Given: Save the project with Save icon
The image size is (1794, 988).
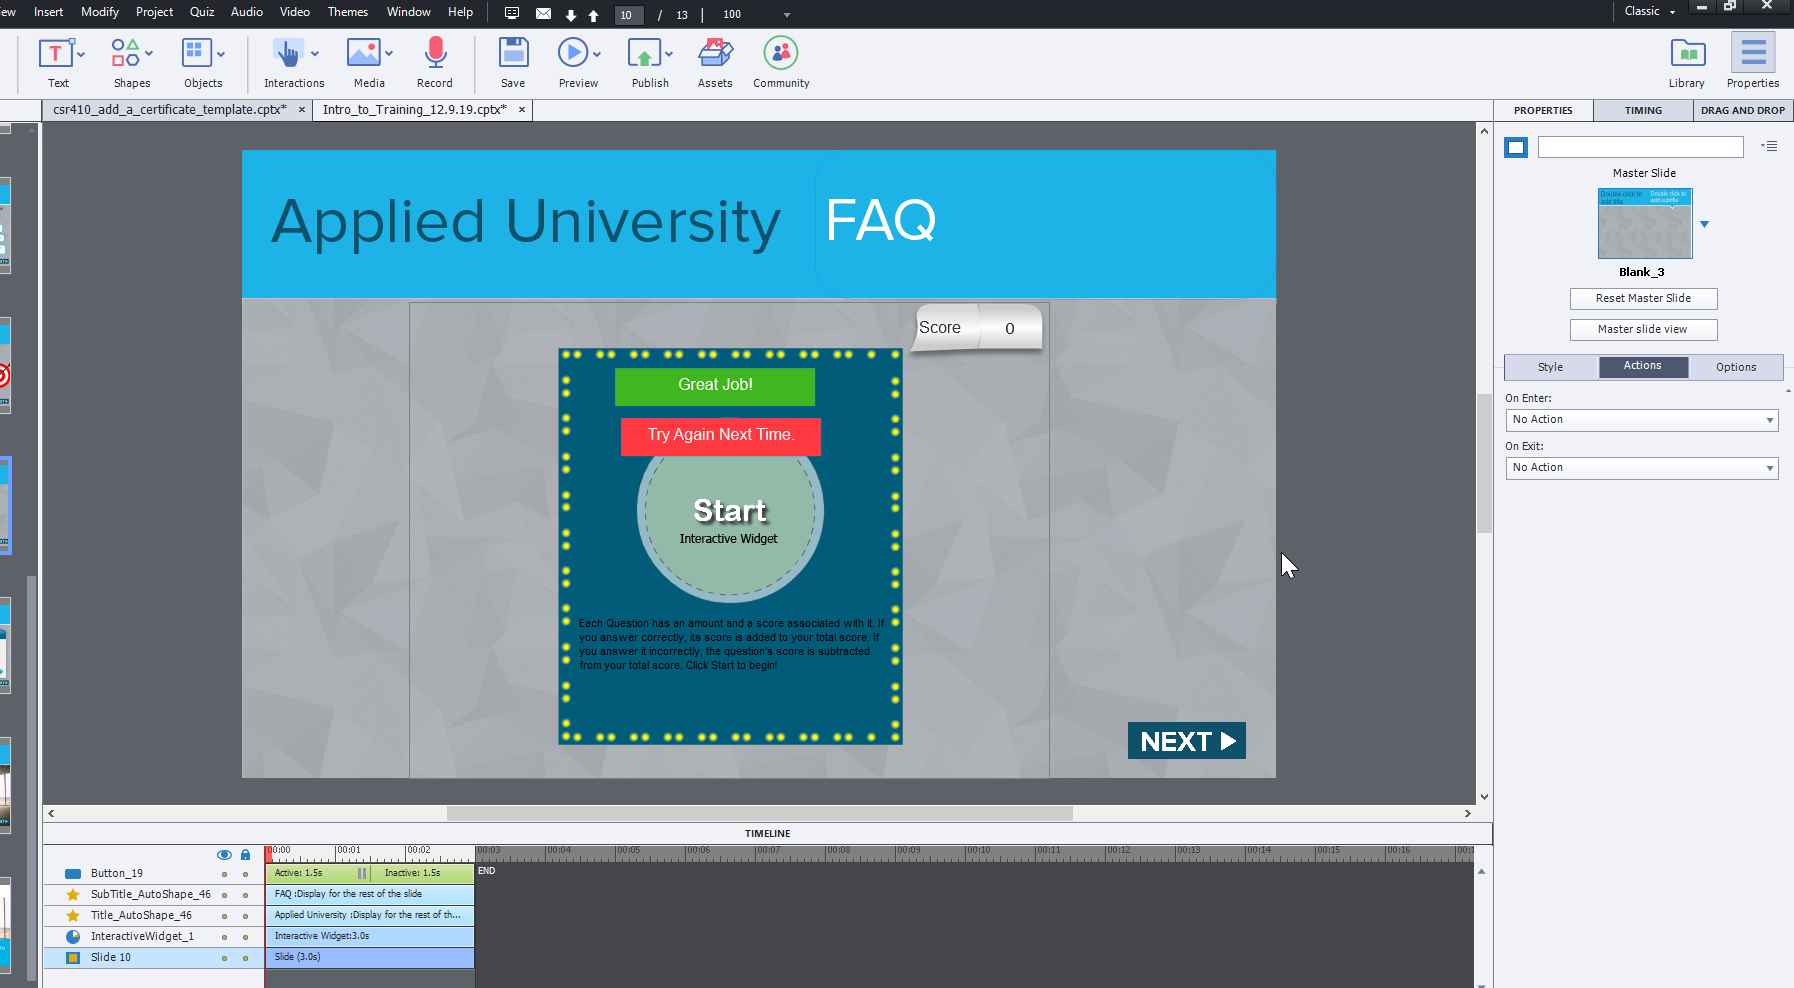Looking at the screenshot, I should [513, 54].
